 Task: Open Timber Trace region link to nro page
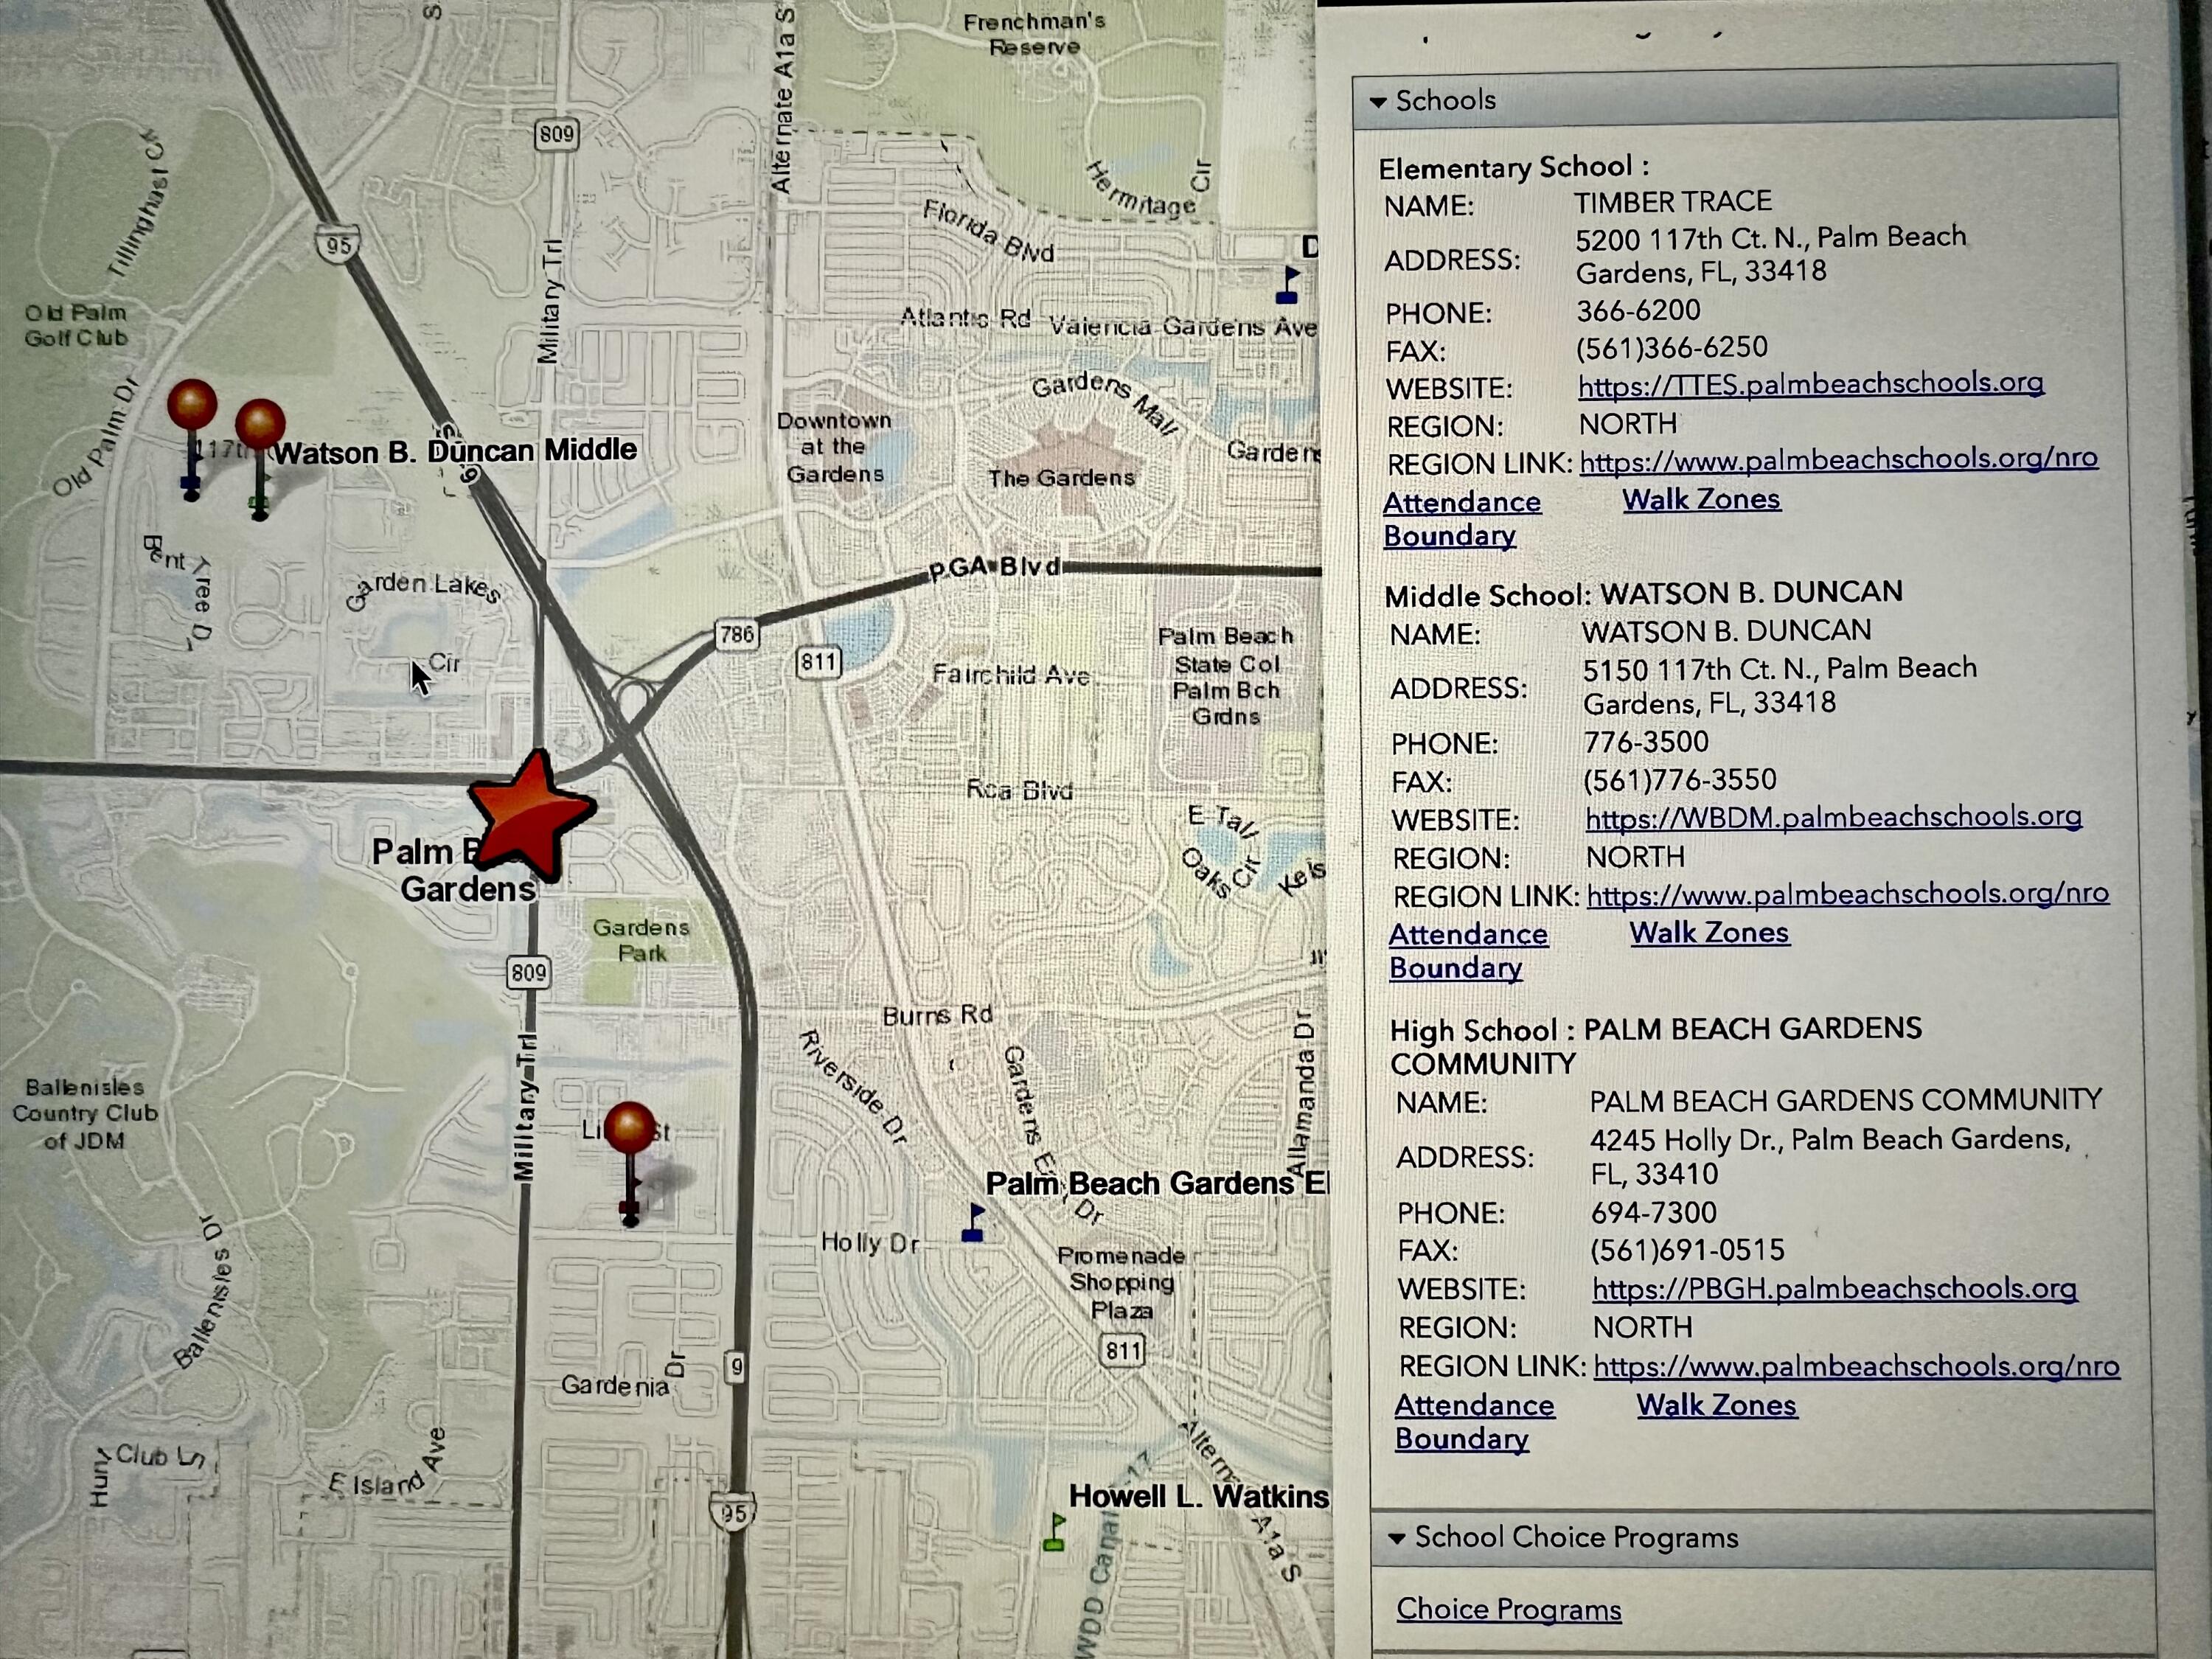point(1838,460)
